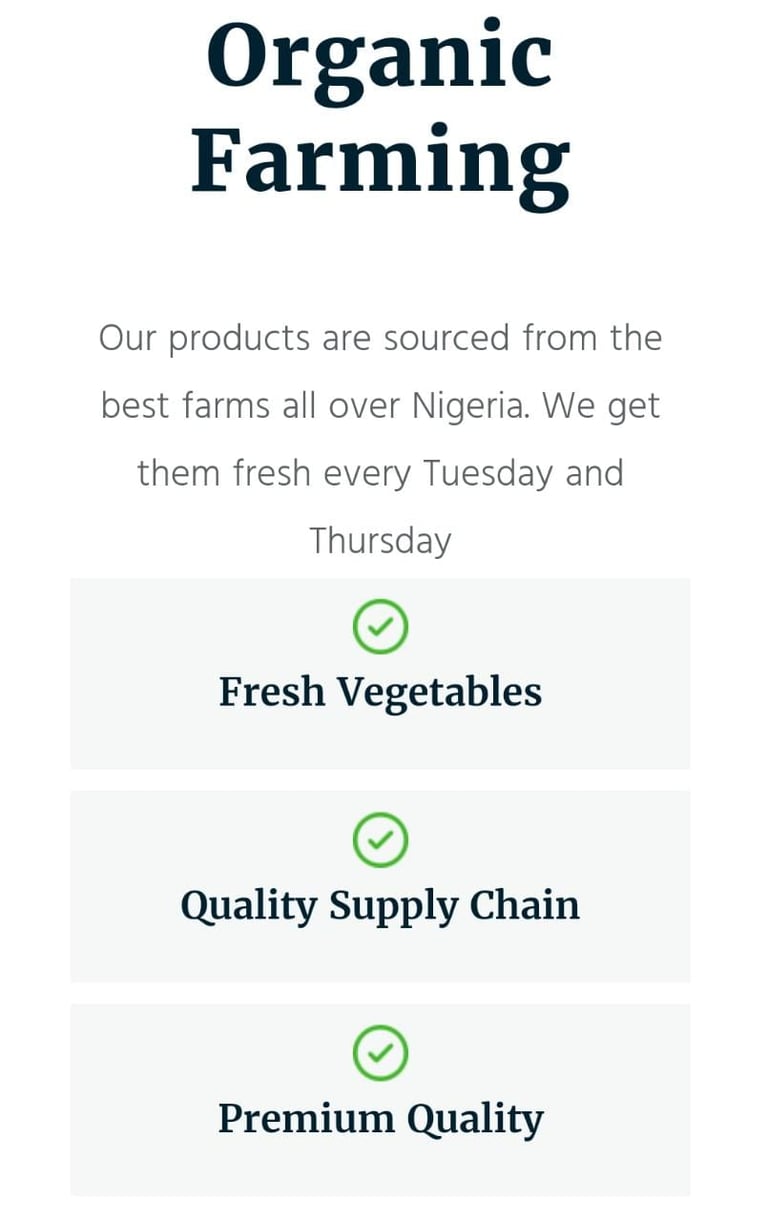768x1221 pixels.
Task: Click the checkmark icon above Quality Supply Chain
Action: (x=380, y=840)
